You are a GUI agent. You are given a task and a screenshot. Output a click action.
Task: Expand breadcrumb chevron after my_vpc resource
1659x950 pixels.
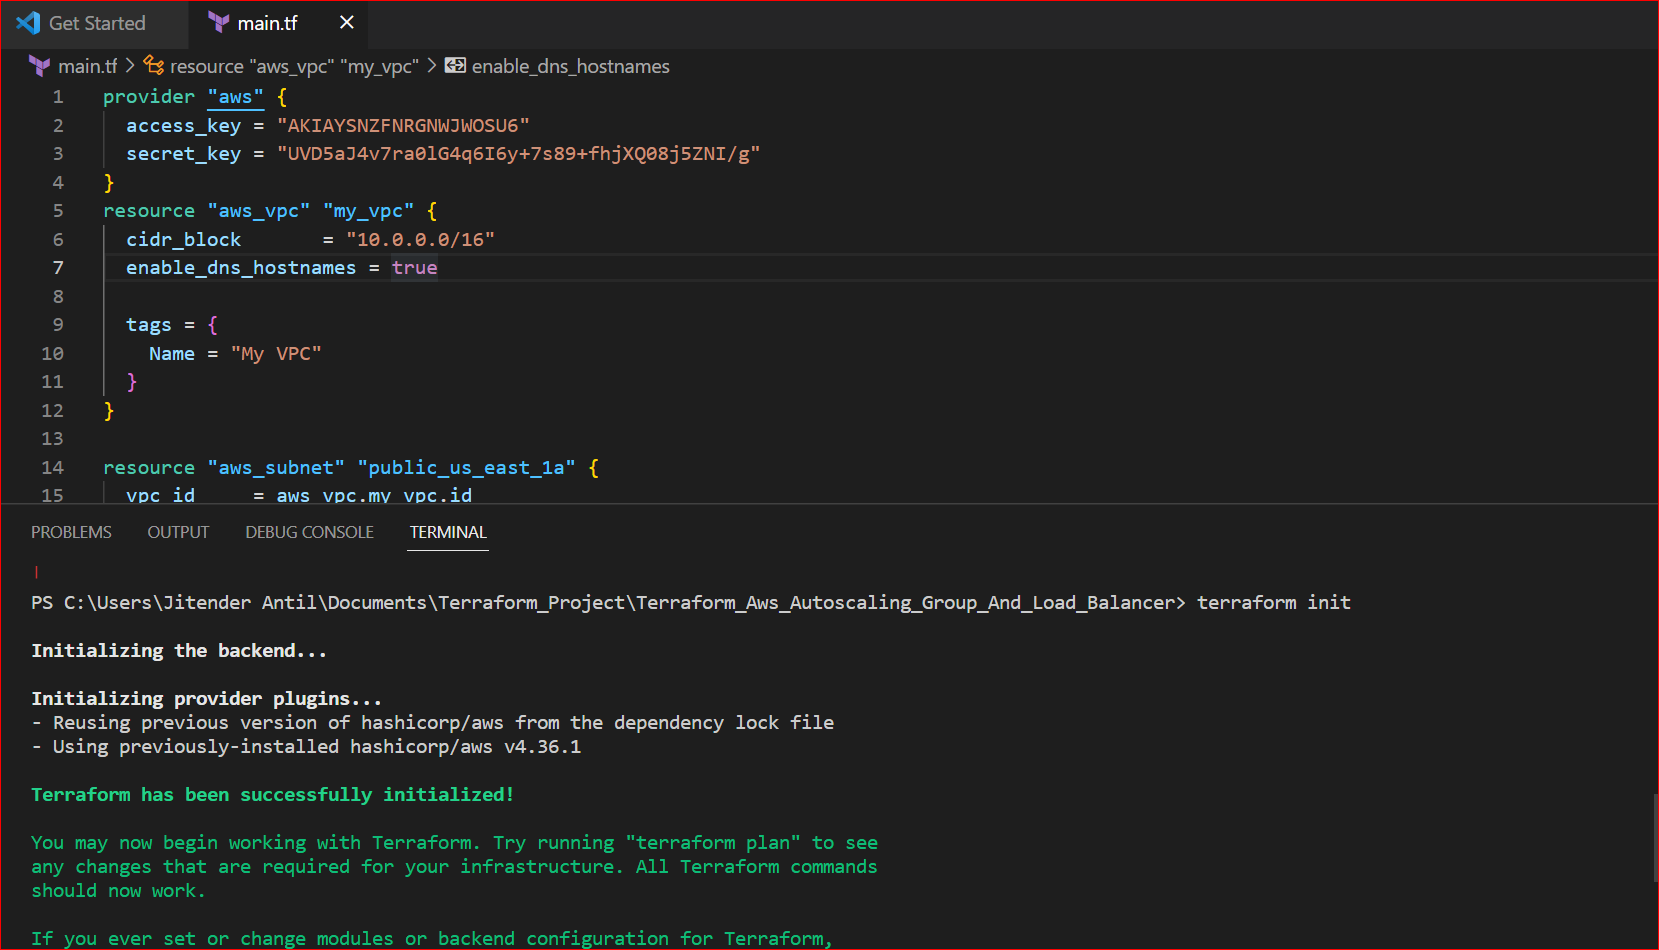[431, 66]
